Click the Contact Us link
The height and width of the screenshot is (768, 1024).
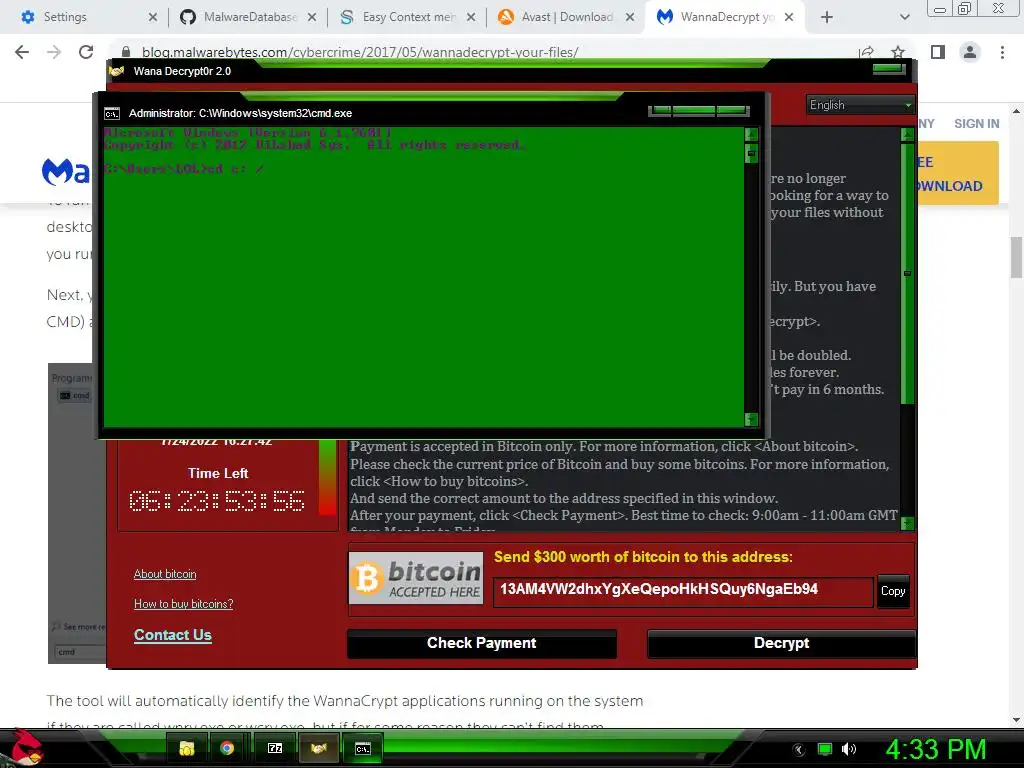tap(172, 635)
